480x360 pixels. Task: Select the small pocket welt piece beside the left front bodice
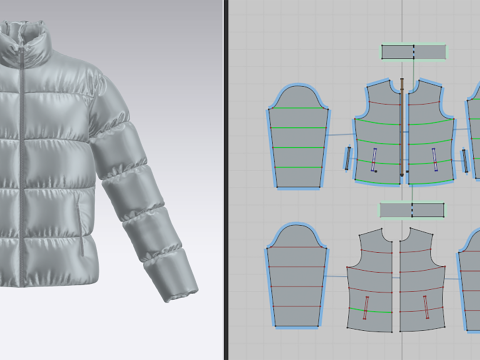[348, 158]
